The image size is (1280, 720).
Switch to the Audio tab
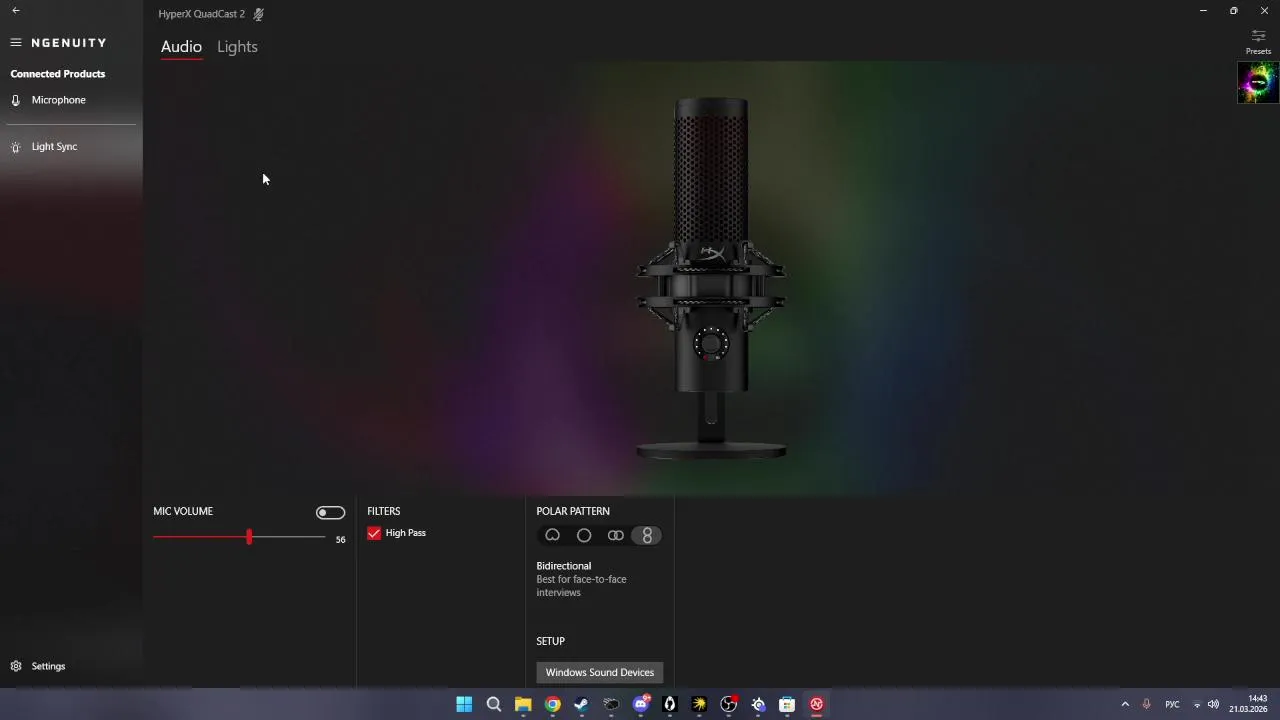(181, 47)
